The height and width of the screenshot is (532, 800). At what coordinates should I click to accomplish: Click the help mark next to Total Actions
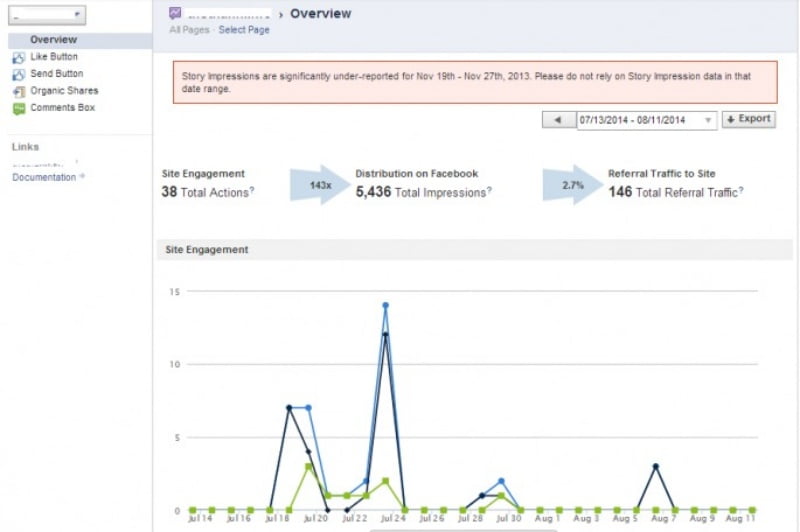[252, 190]
